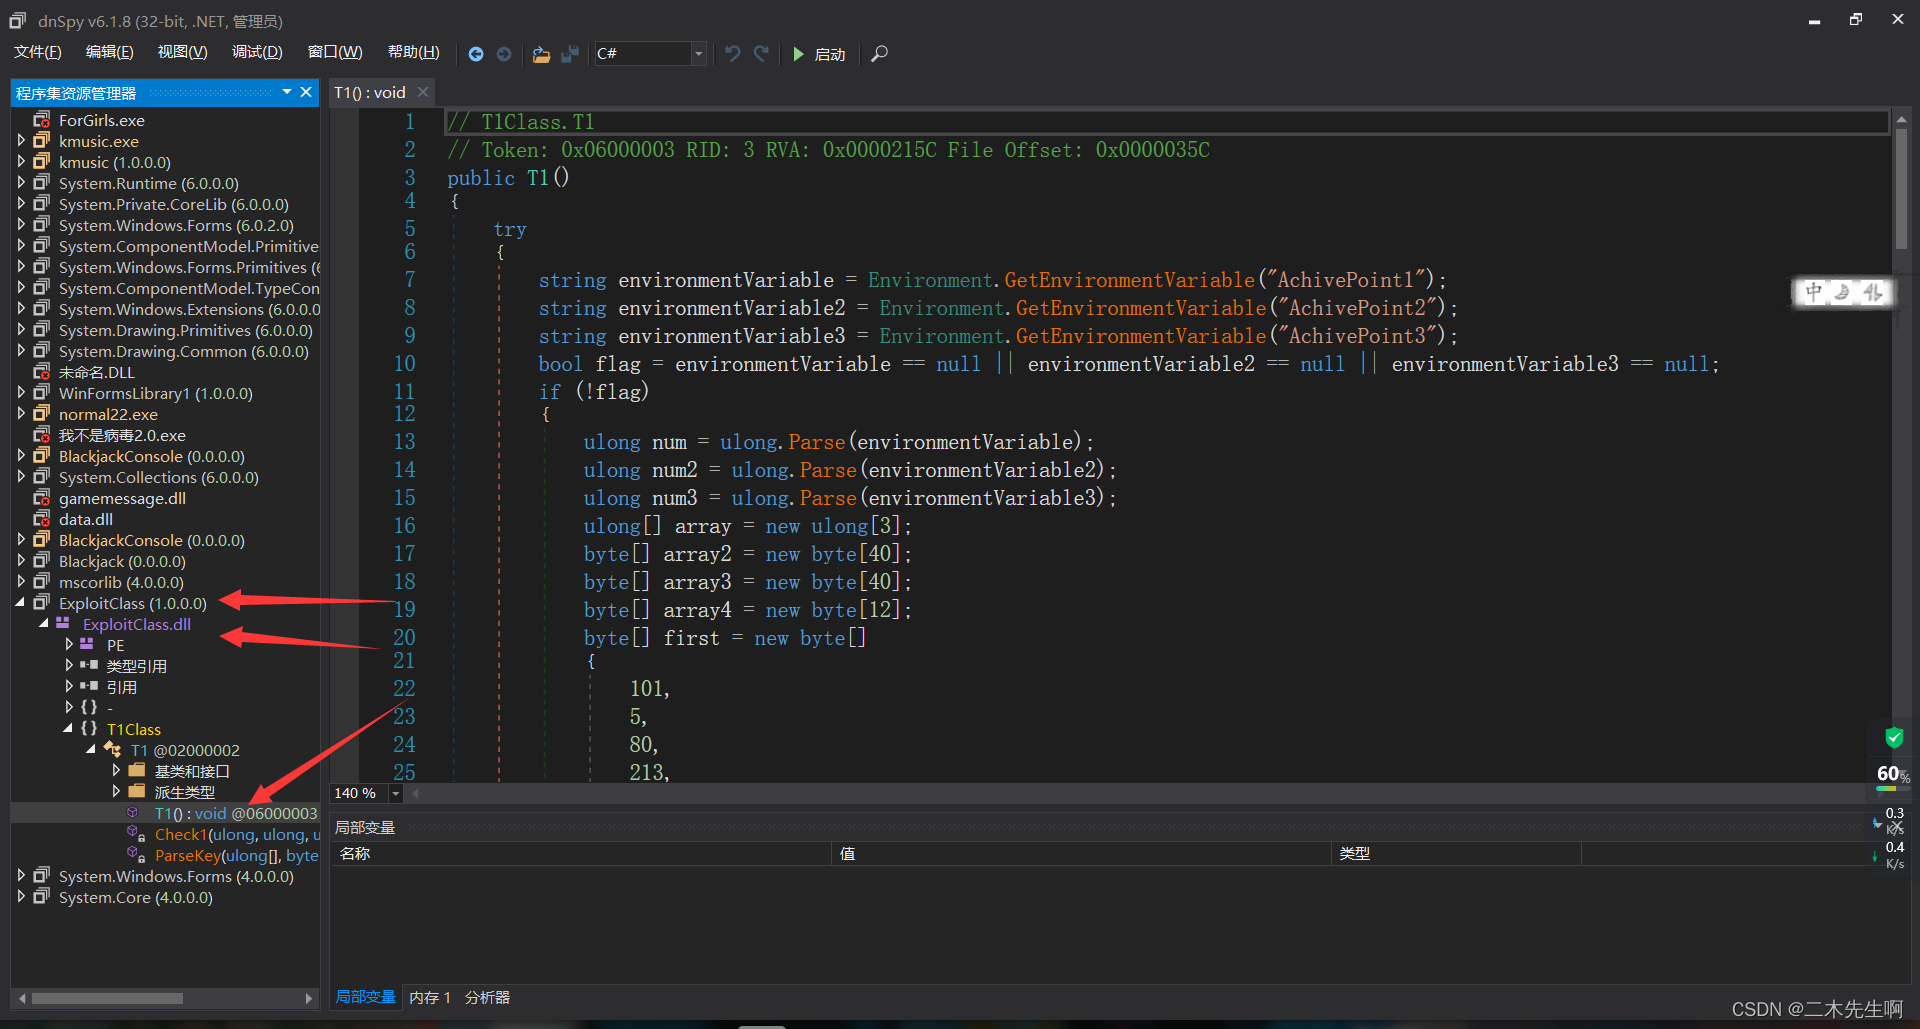Open the 视图(V) menu

coord(182,52)
